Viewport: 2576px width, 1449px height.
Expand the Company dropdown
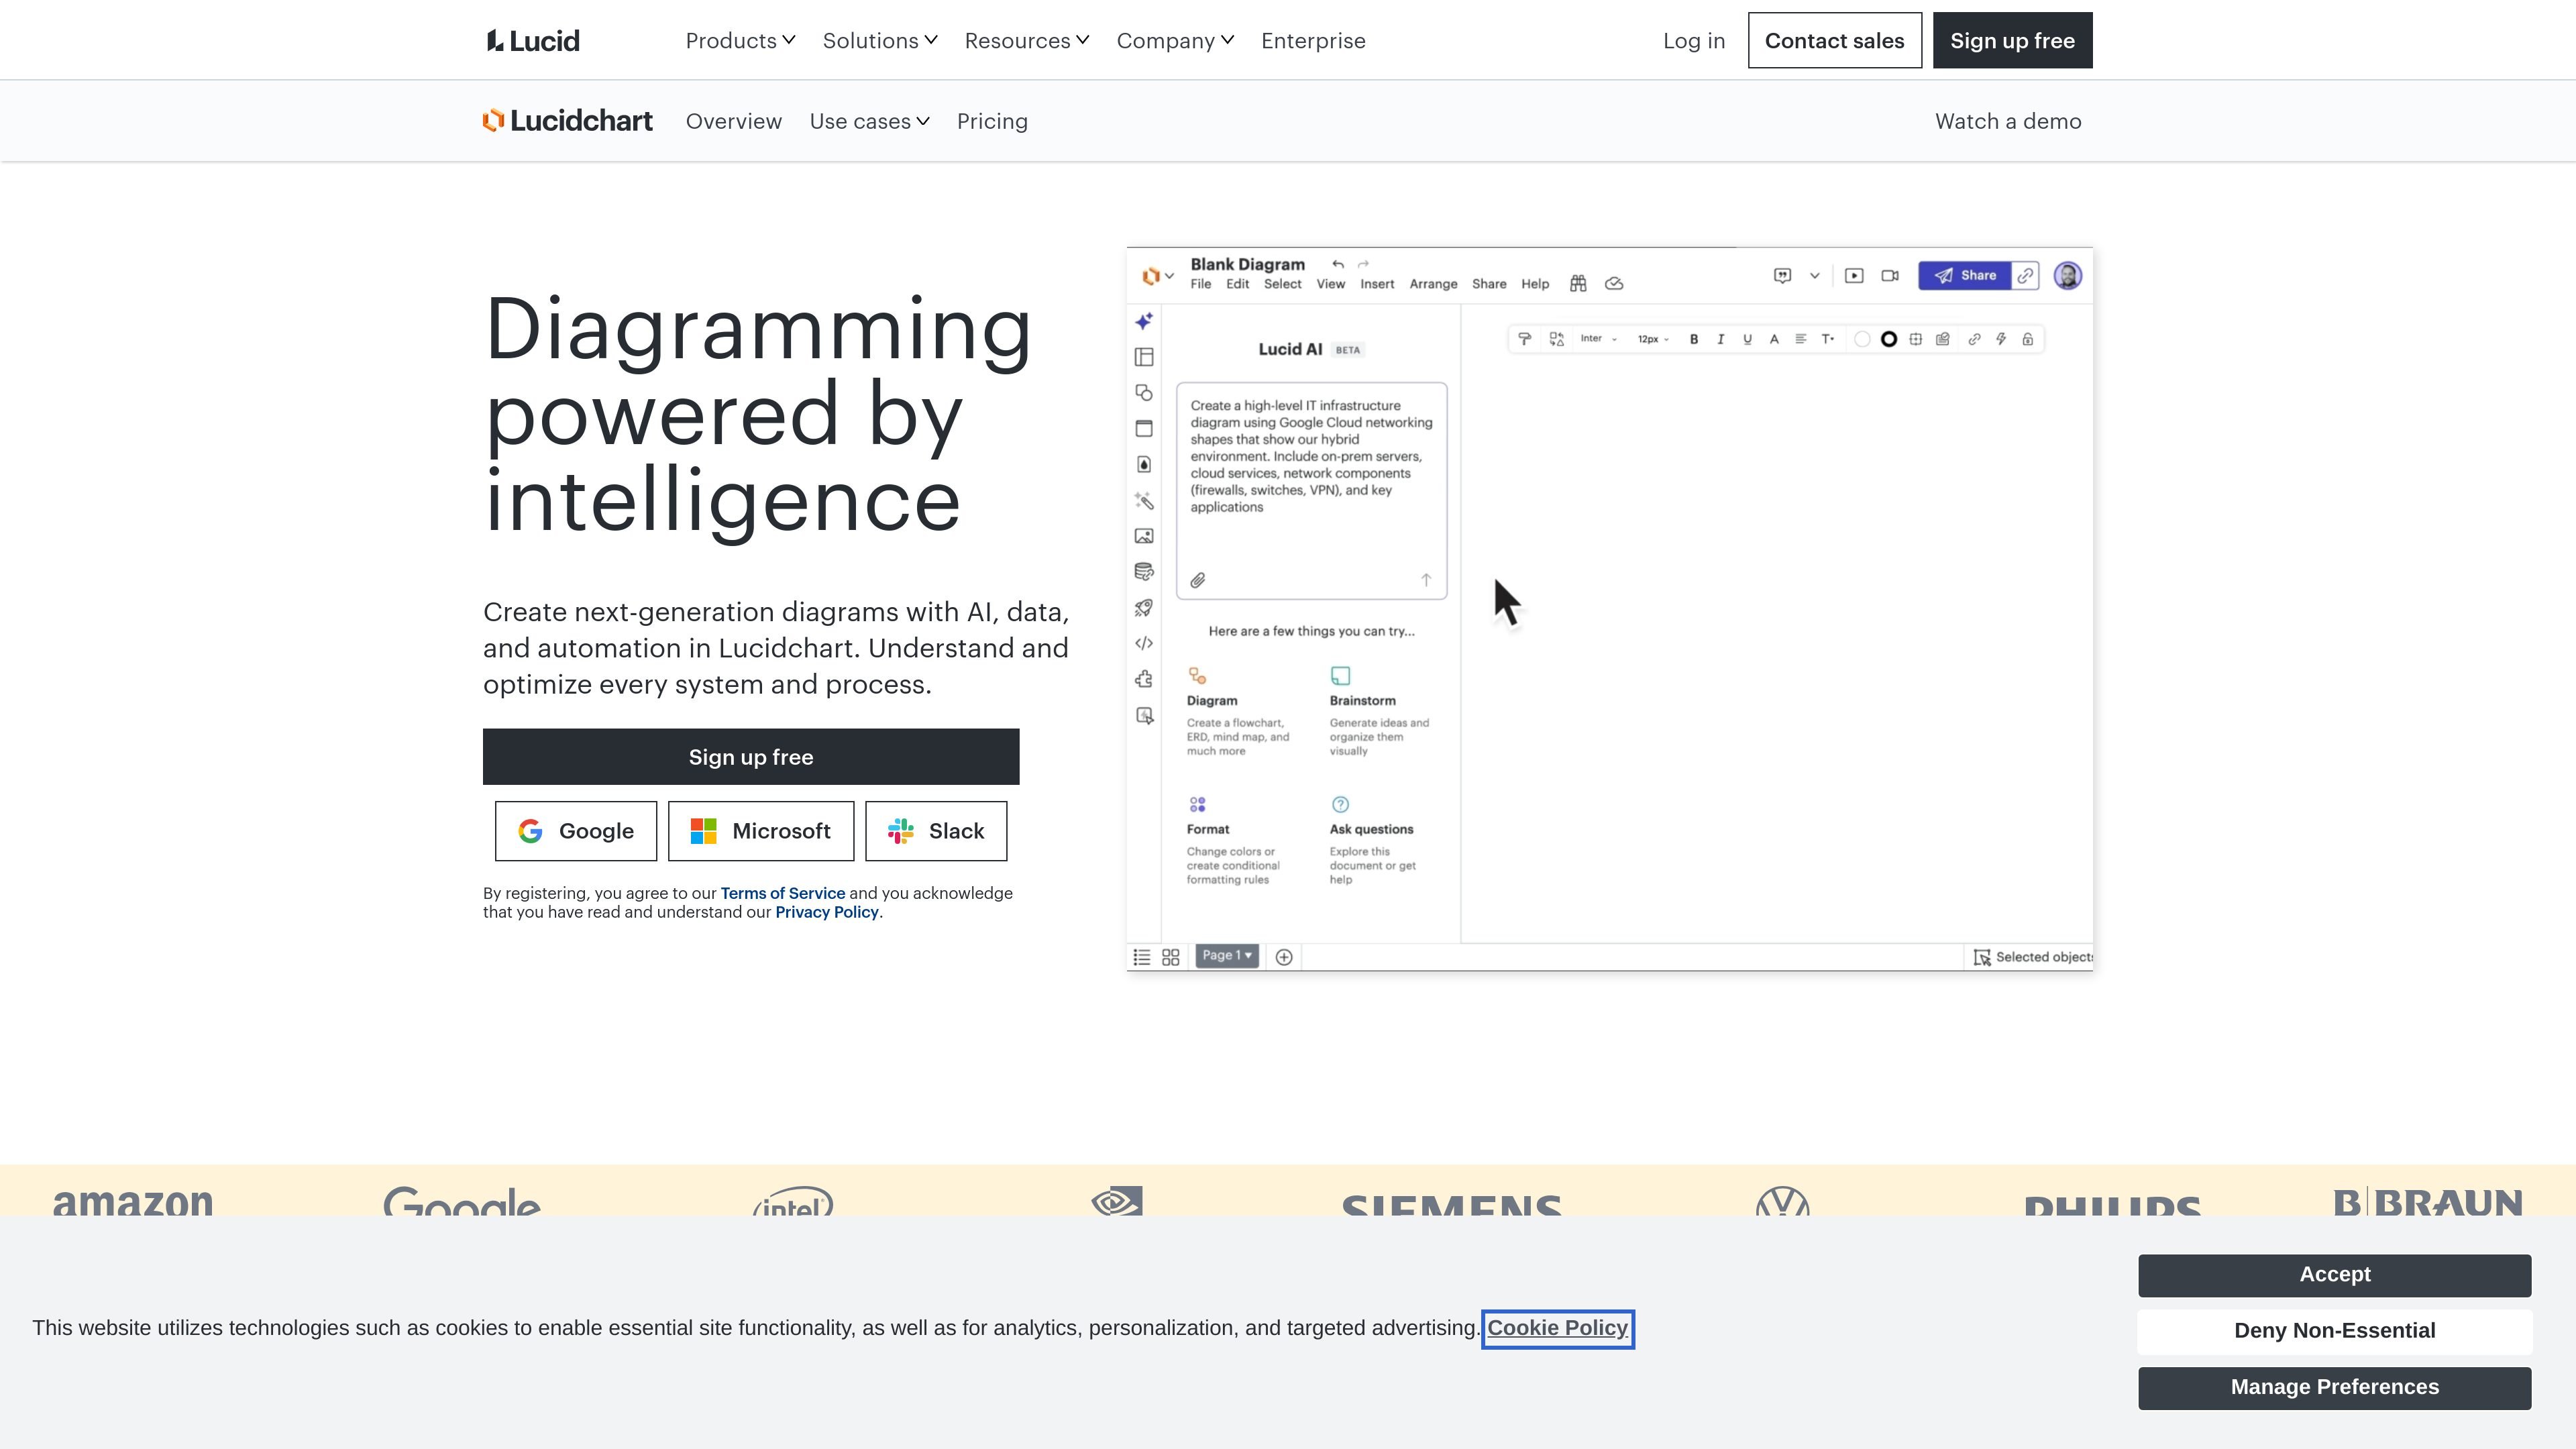(1175, 41)
